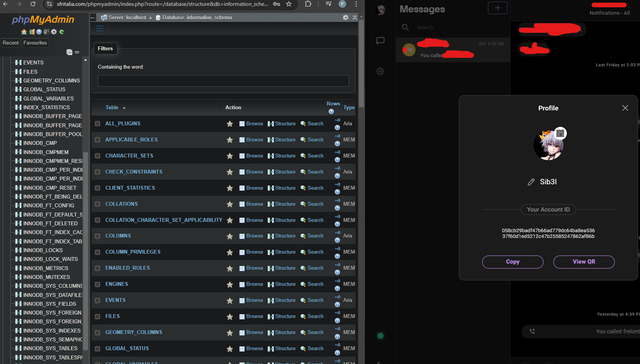Click the navigation tree scroll-up arrow
This screenshot has height=364, width=640.
click(85, 60)
